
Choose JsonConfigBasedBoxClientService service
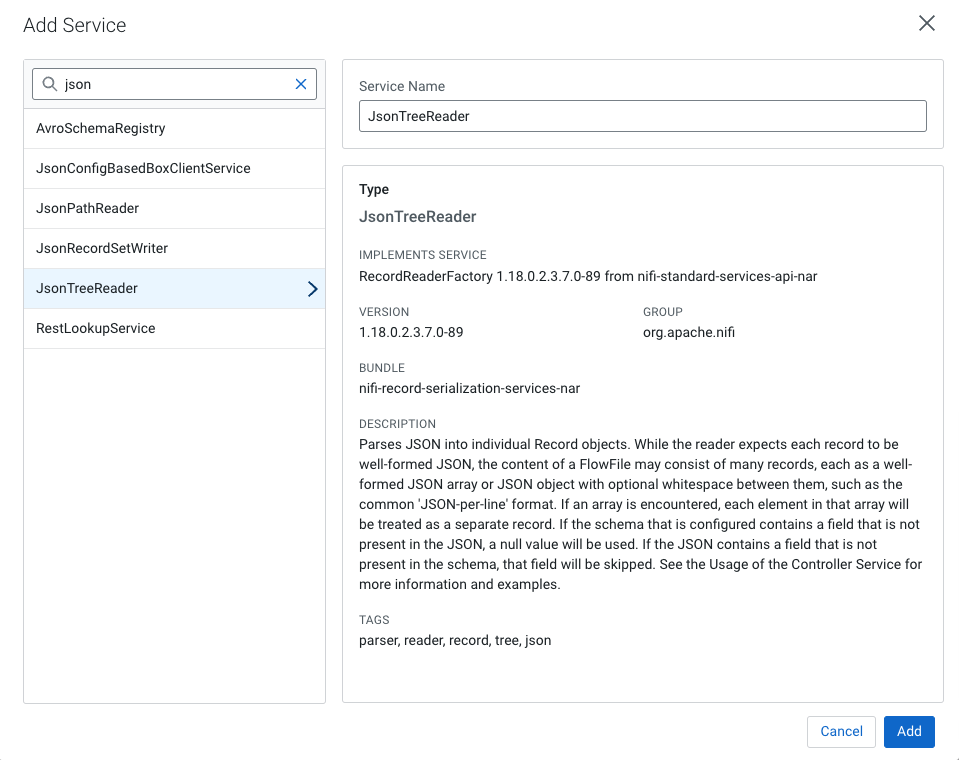click(x=143, y=169)
